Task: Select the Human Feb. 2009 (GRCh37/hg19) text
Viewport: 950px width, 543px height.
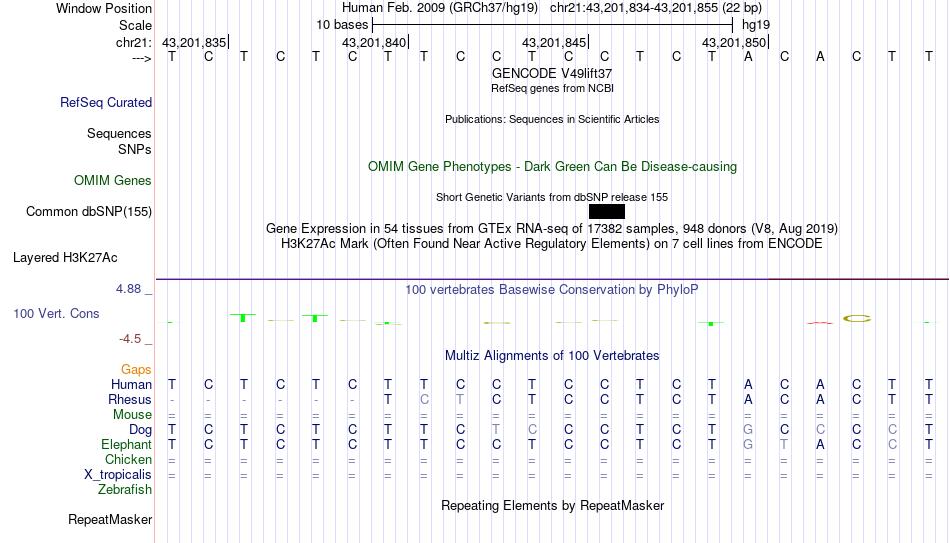Action: click(x=440, y=8)
